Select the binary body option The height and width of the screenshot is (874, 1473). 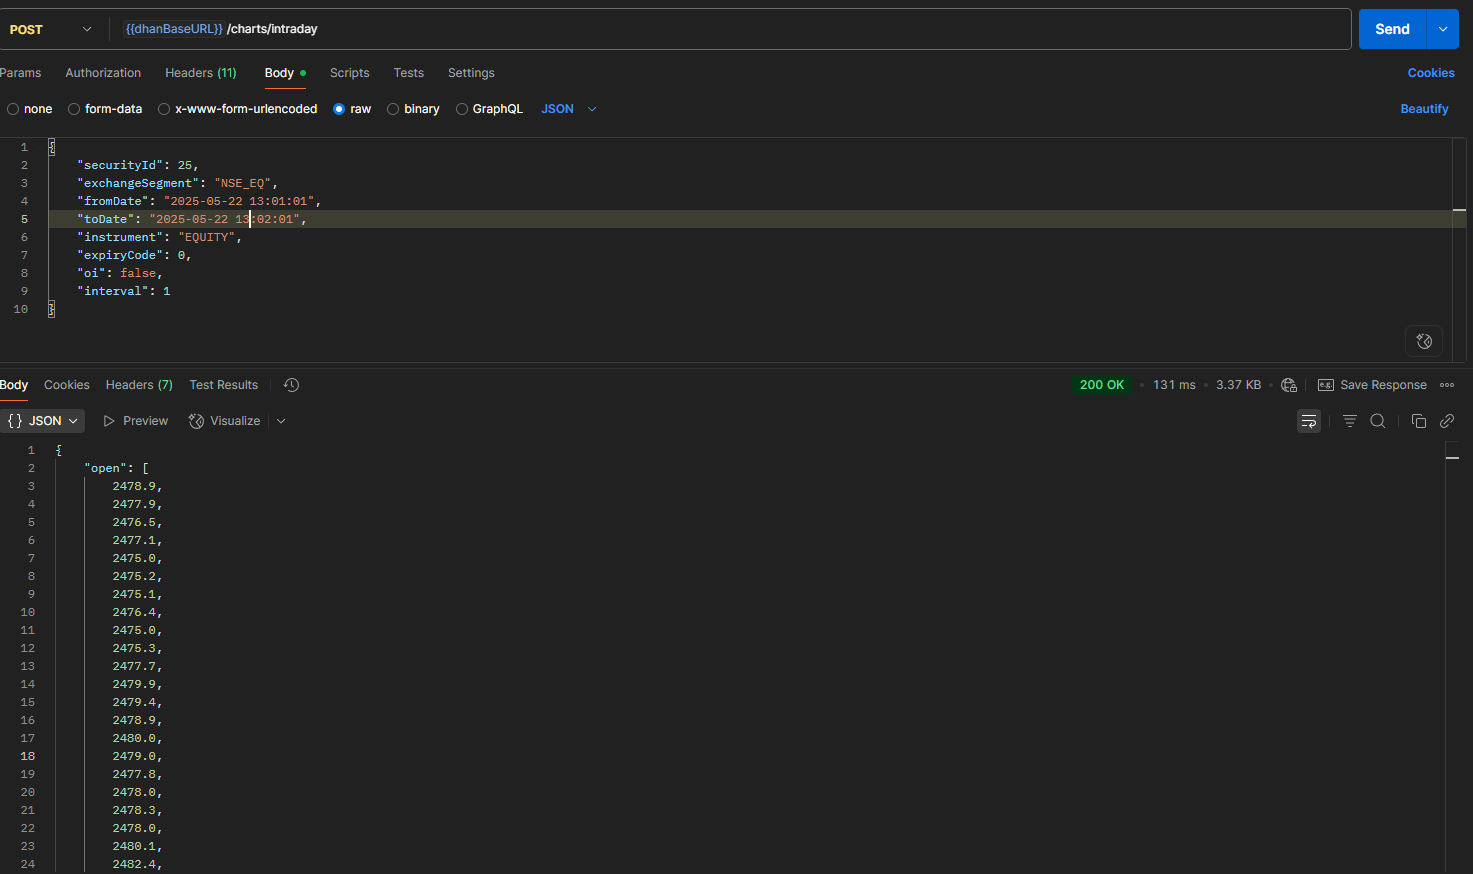coord(413,109)
